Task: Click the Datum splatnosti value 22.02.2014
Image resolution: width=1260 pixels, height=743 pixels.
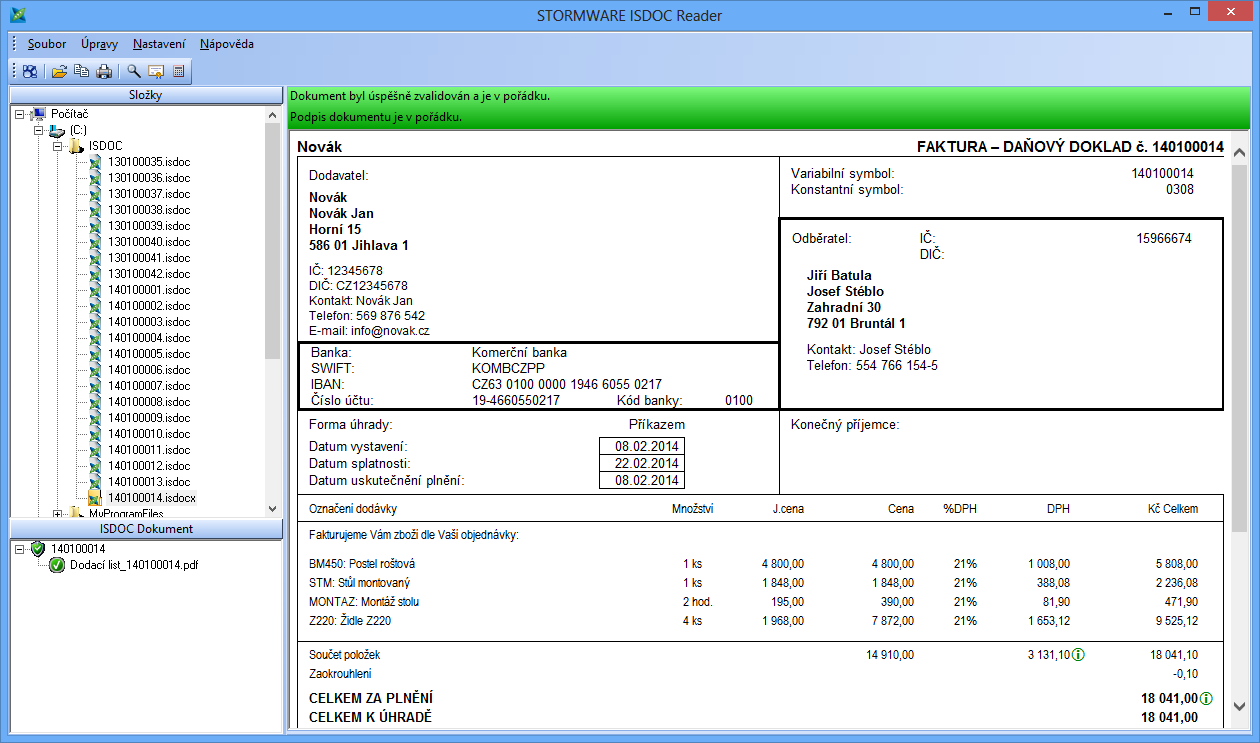Action: coord(647,464)
